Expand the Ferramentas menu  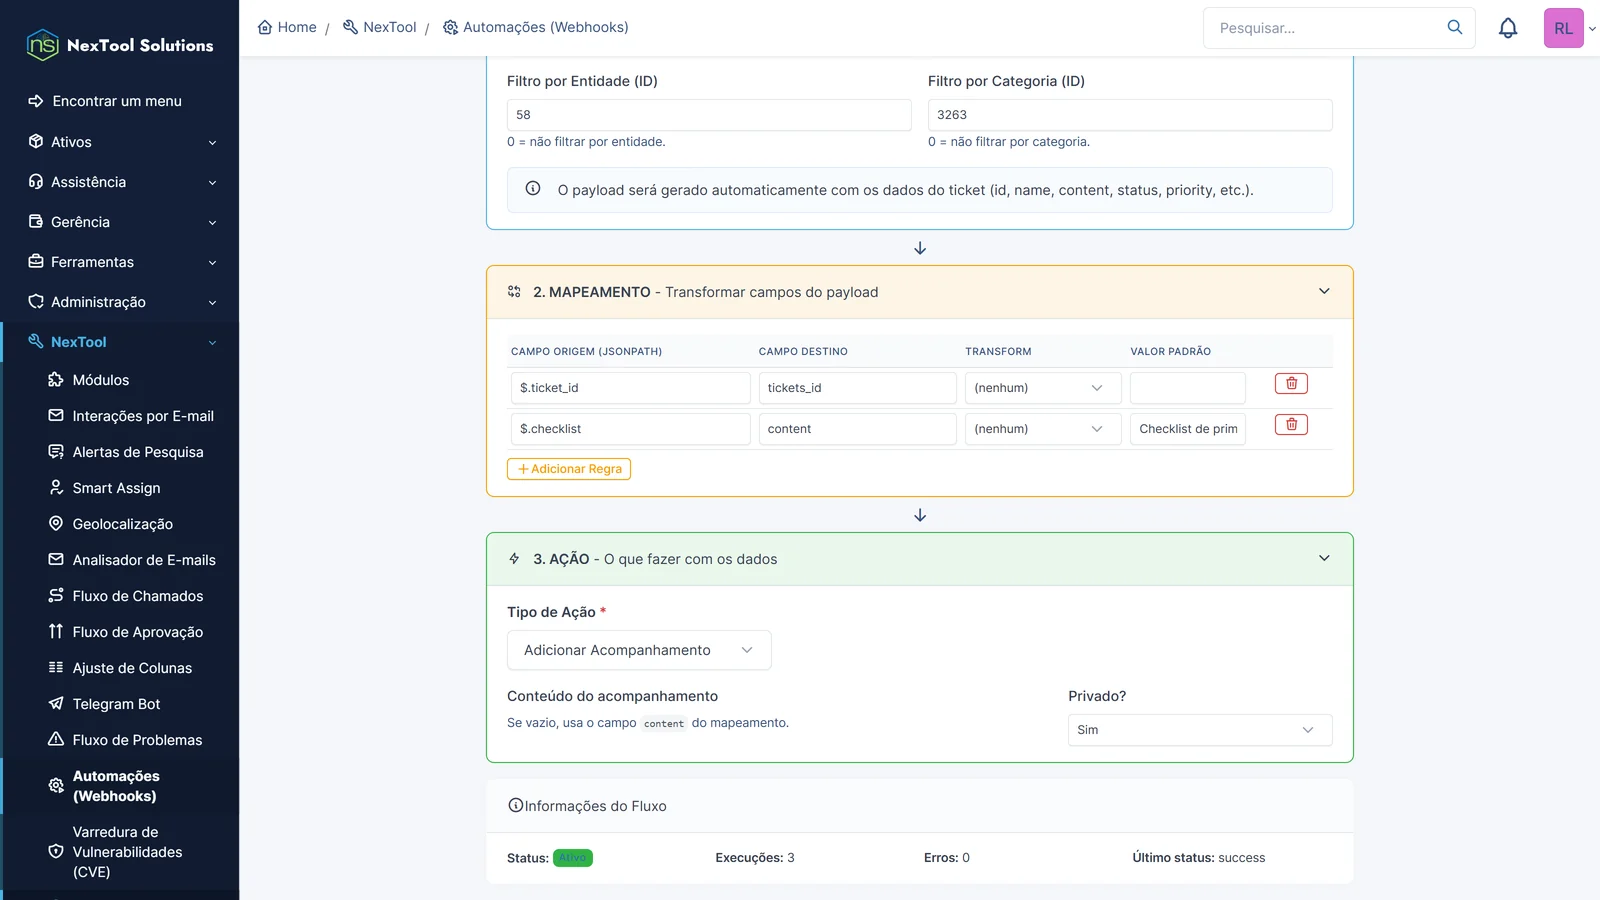pos(120,262)
